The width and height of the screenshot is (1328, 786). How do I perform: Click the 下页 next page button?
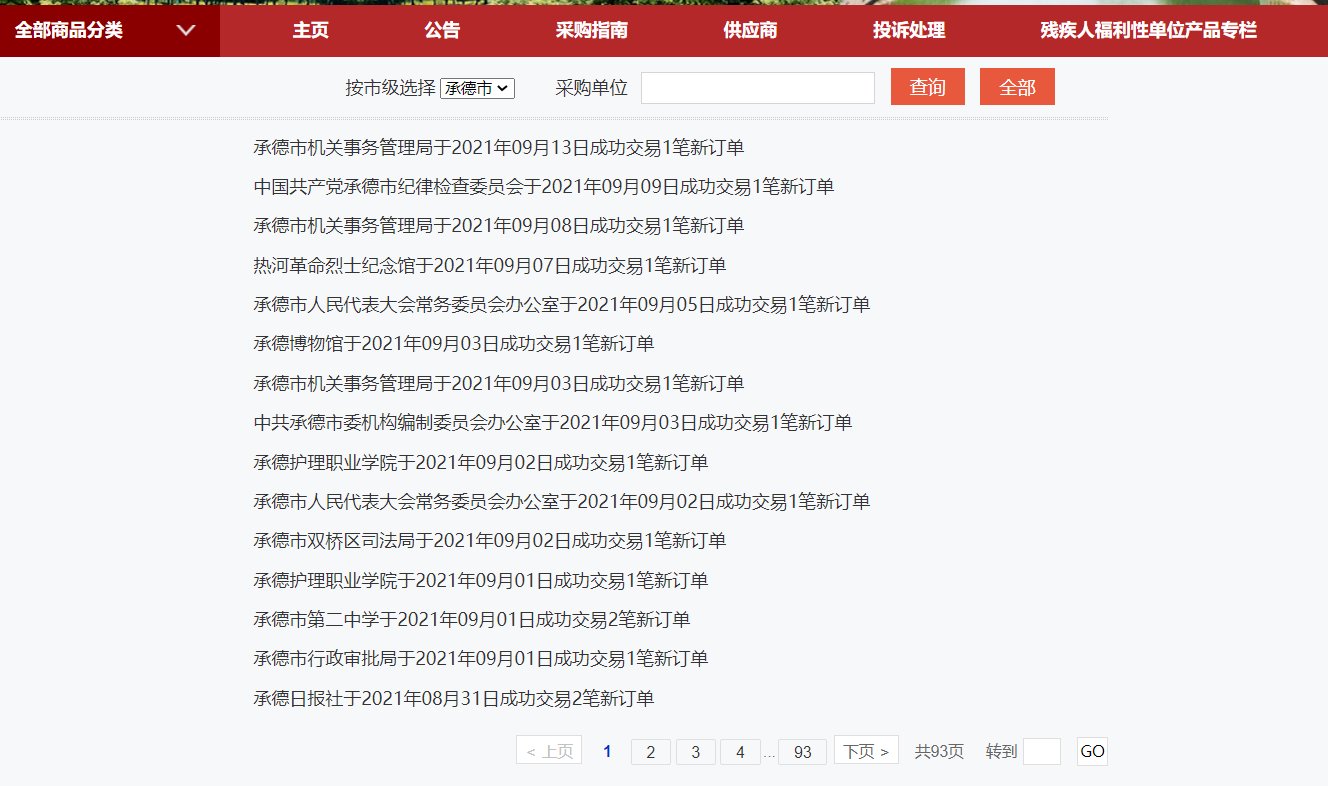pos(865,751)
